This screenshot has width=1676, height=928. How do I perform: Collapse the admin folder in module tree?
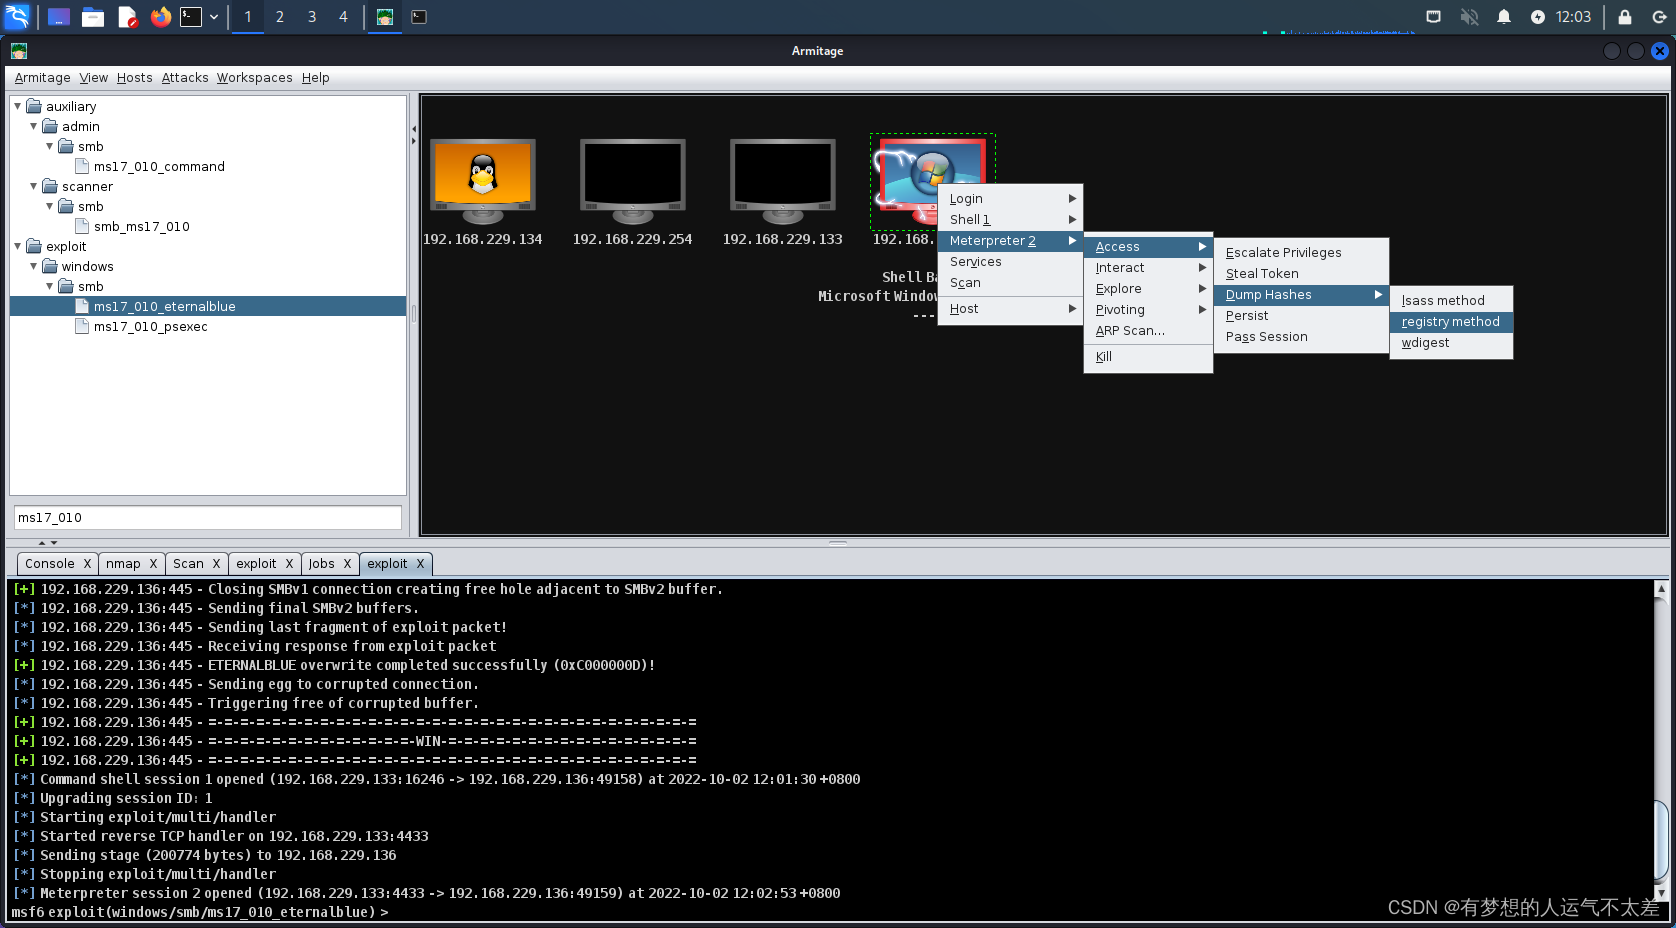34,126
